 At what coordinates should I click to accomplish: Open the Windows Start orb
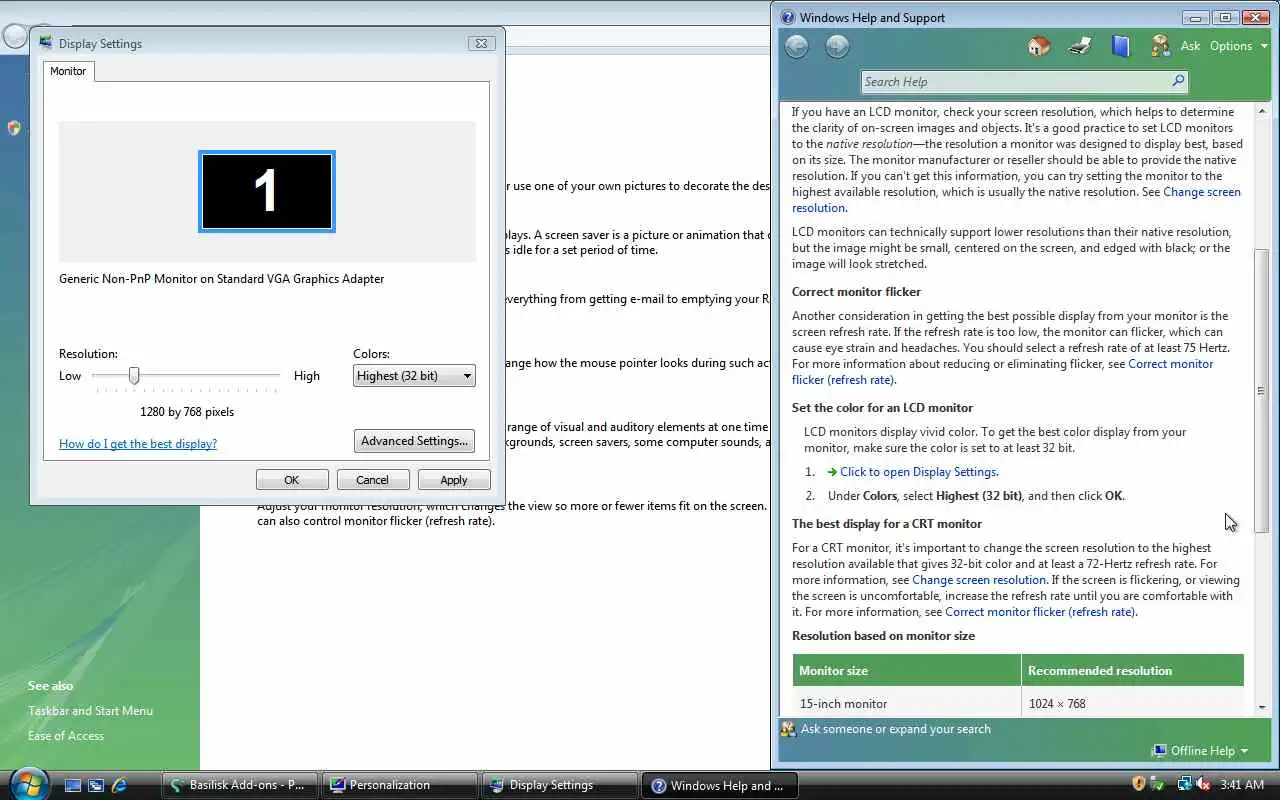click(29, 784)
